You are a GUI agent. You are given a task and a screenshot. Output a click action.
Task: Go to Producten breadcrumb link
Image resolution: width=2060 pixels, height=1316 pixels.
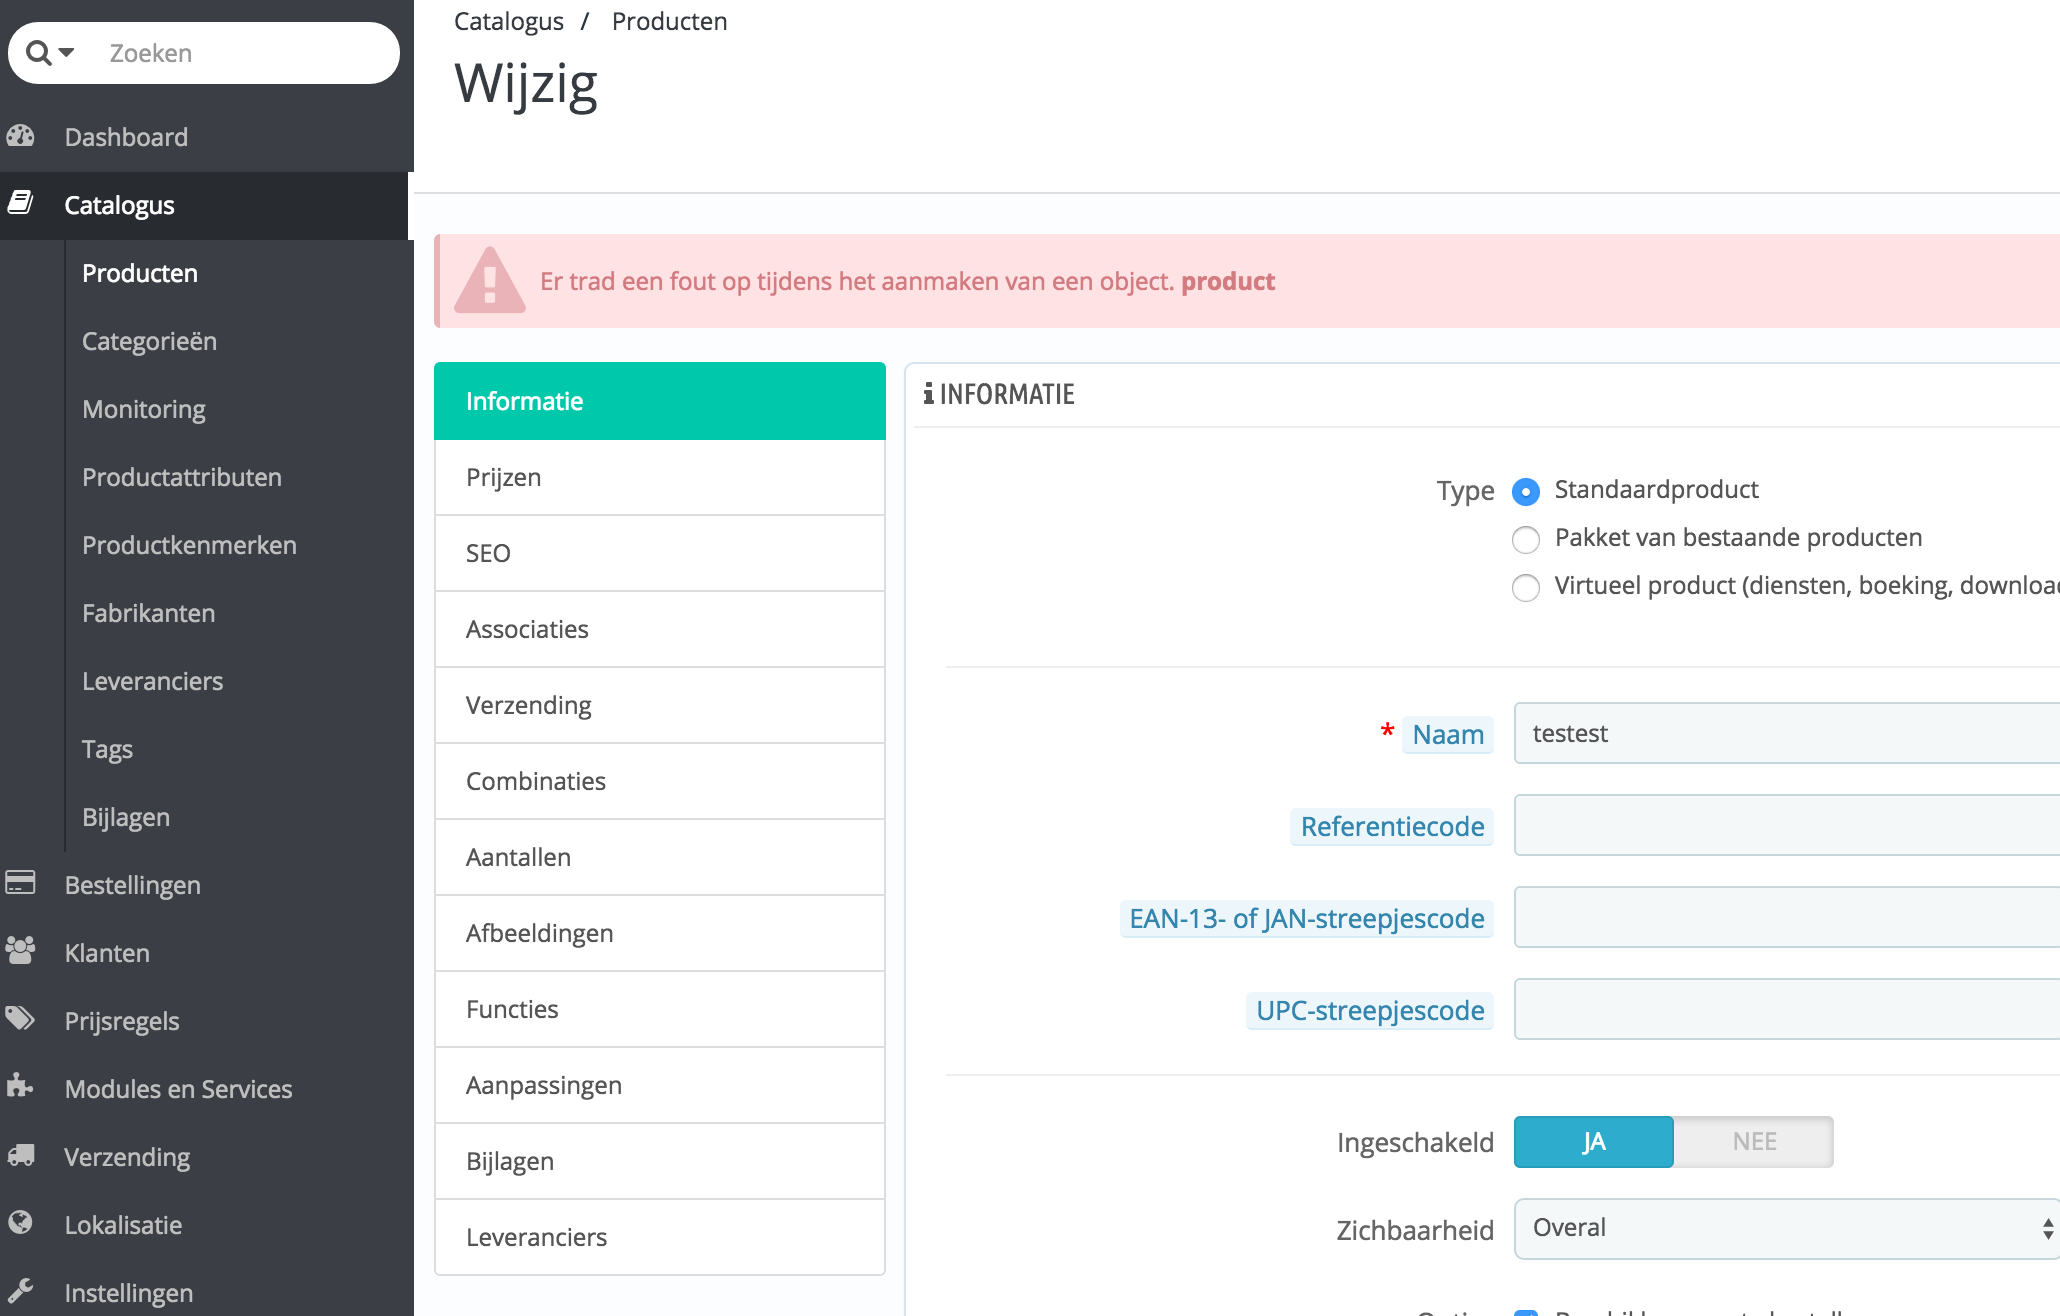click(669, 21)
